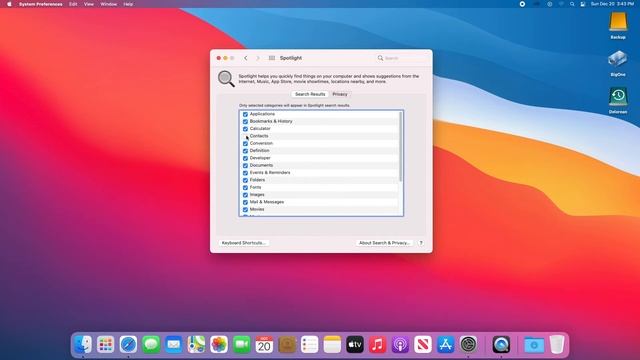Image resolution: width=640 pixels, height=360 pixels.
Task: Launch Apple TV from the dock
Action: click(x=355, y=345)
